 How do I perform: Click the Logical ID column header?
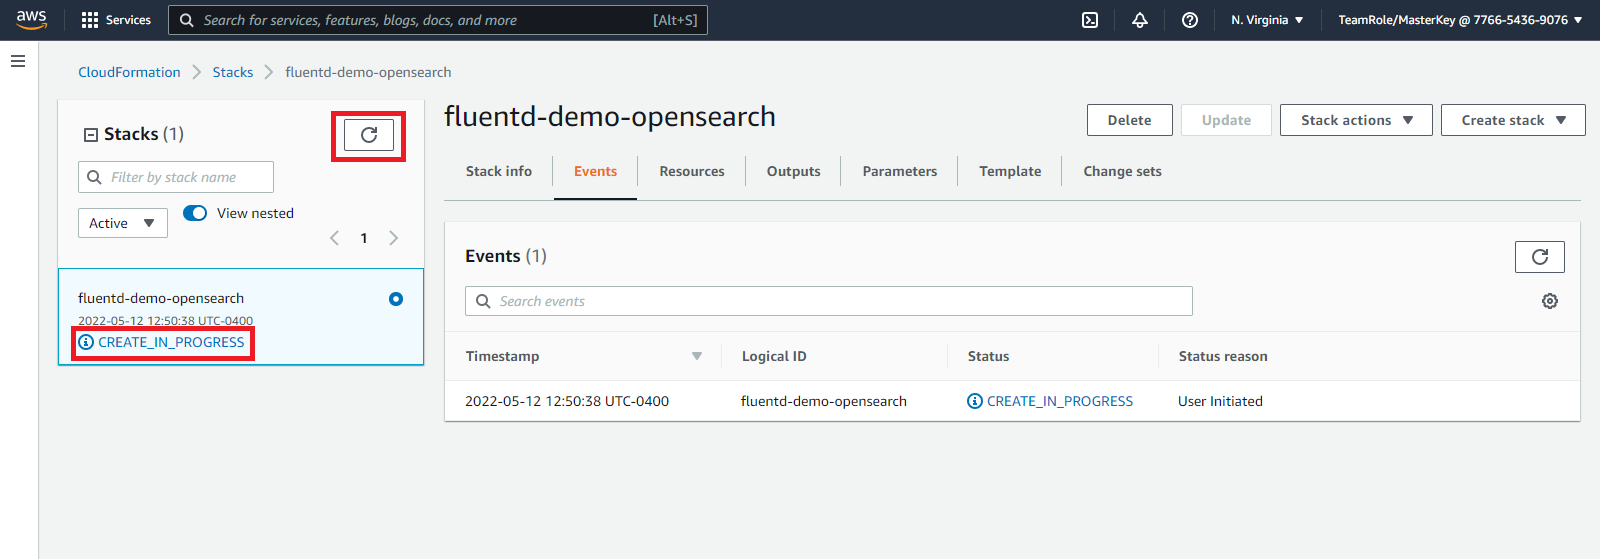coord(774,356)
